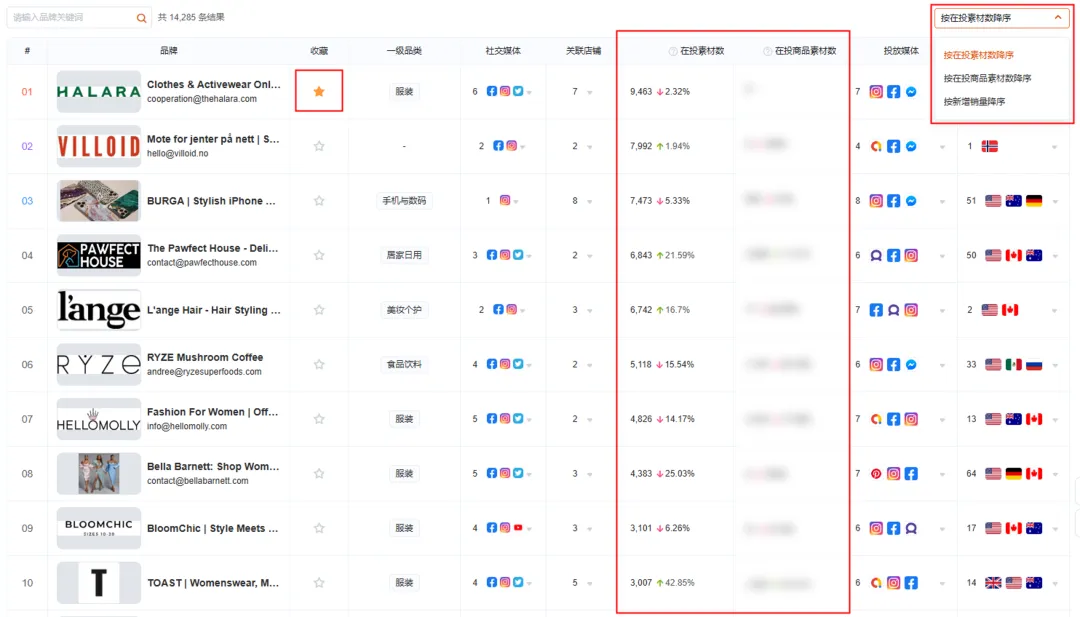Click Canada flag in L'ange row

1010,310
